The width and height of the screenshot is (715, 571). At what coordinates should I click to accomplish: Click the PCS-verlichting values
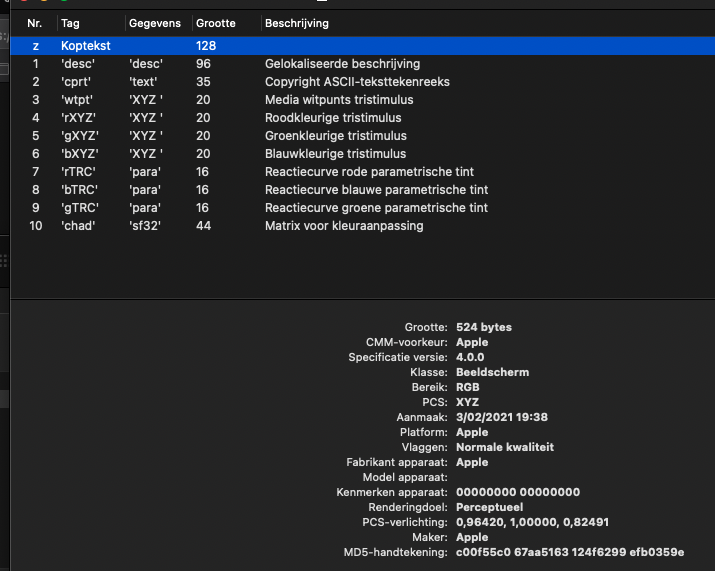[532, 523]
